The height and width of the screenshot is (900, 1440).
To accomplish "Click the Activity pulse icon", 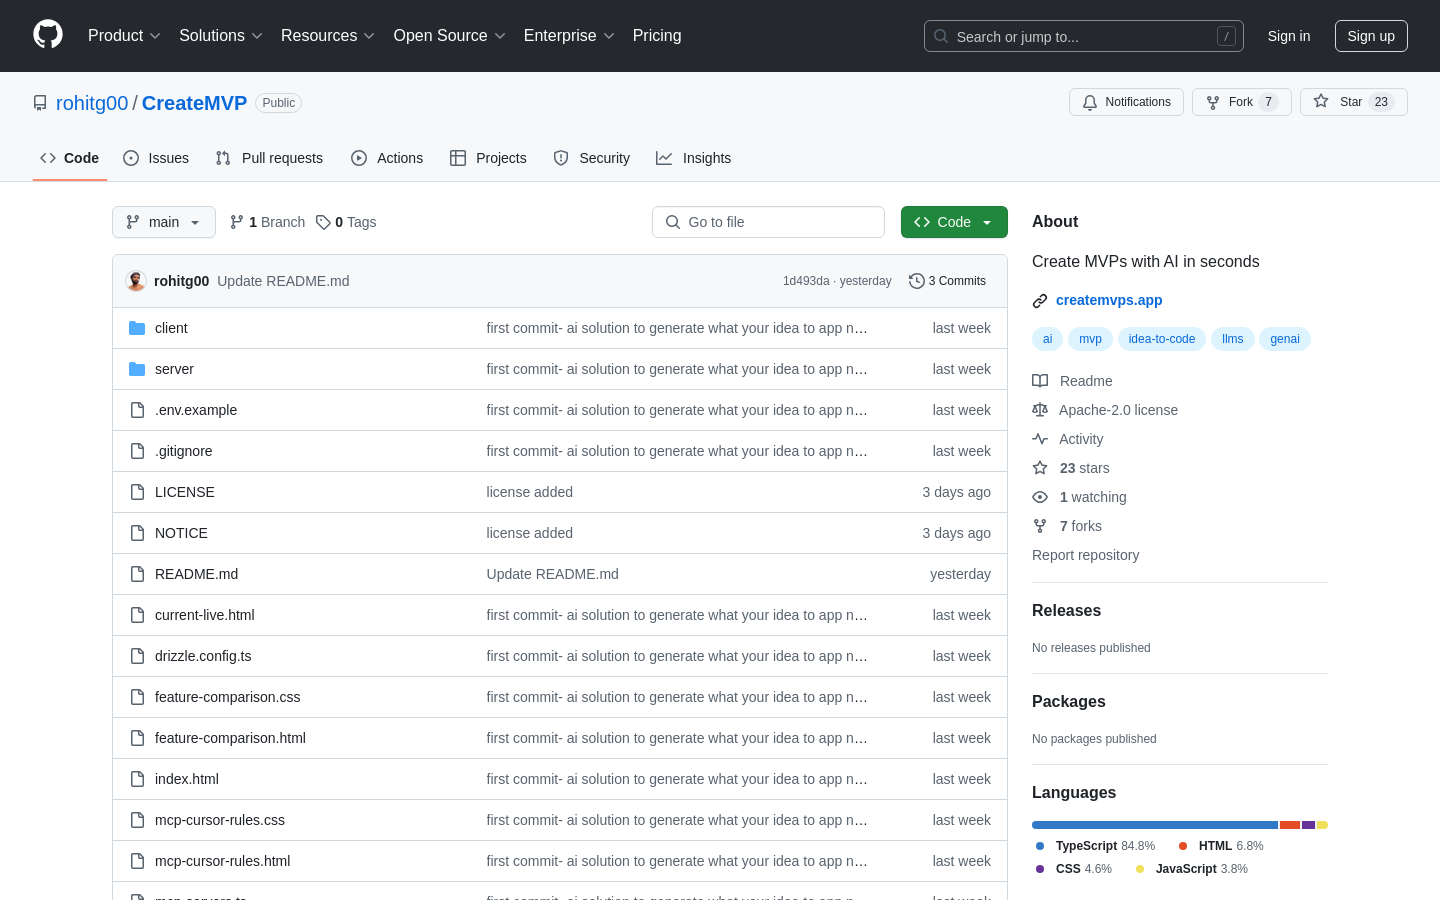I will point(1040,439).
